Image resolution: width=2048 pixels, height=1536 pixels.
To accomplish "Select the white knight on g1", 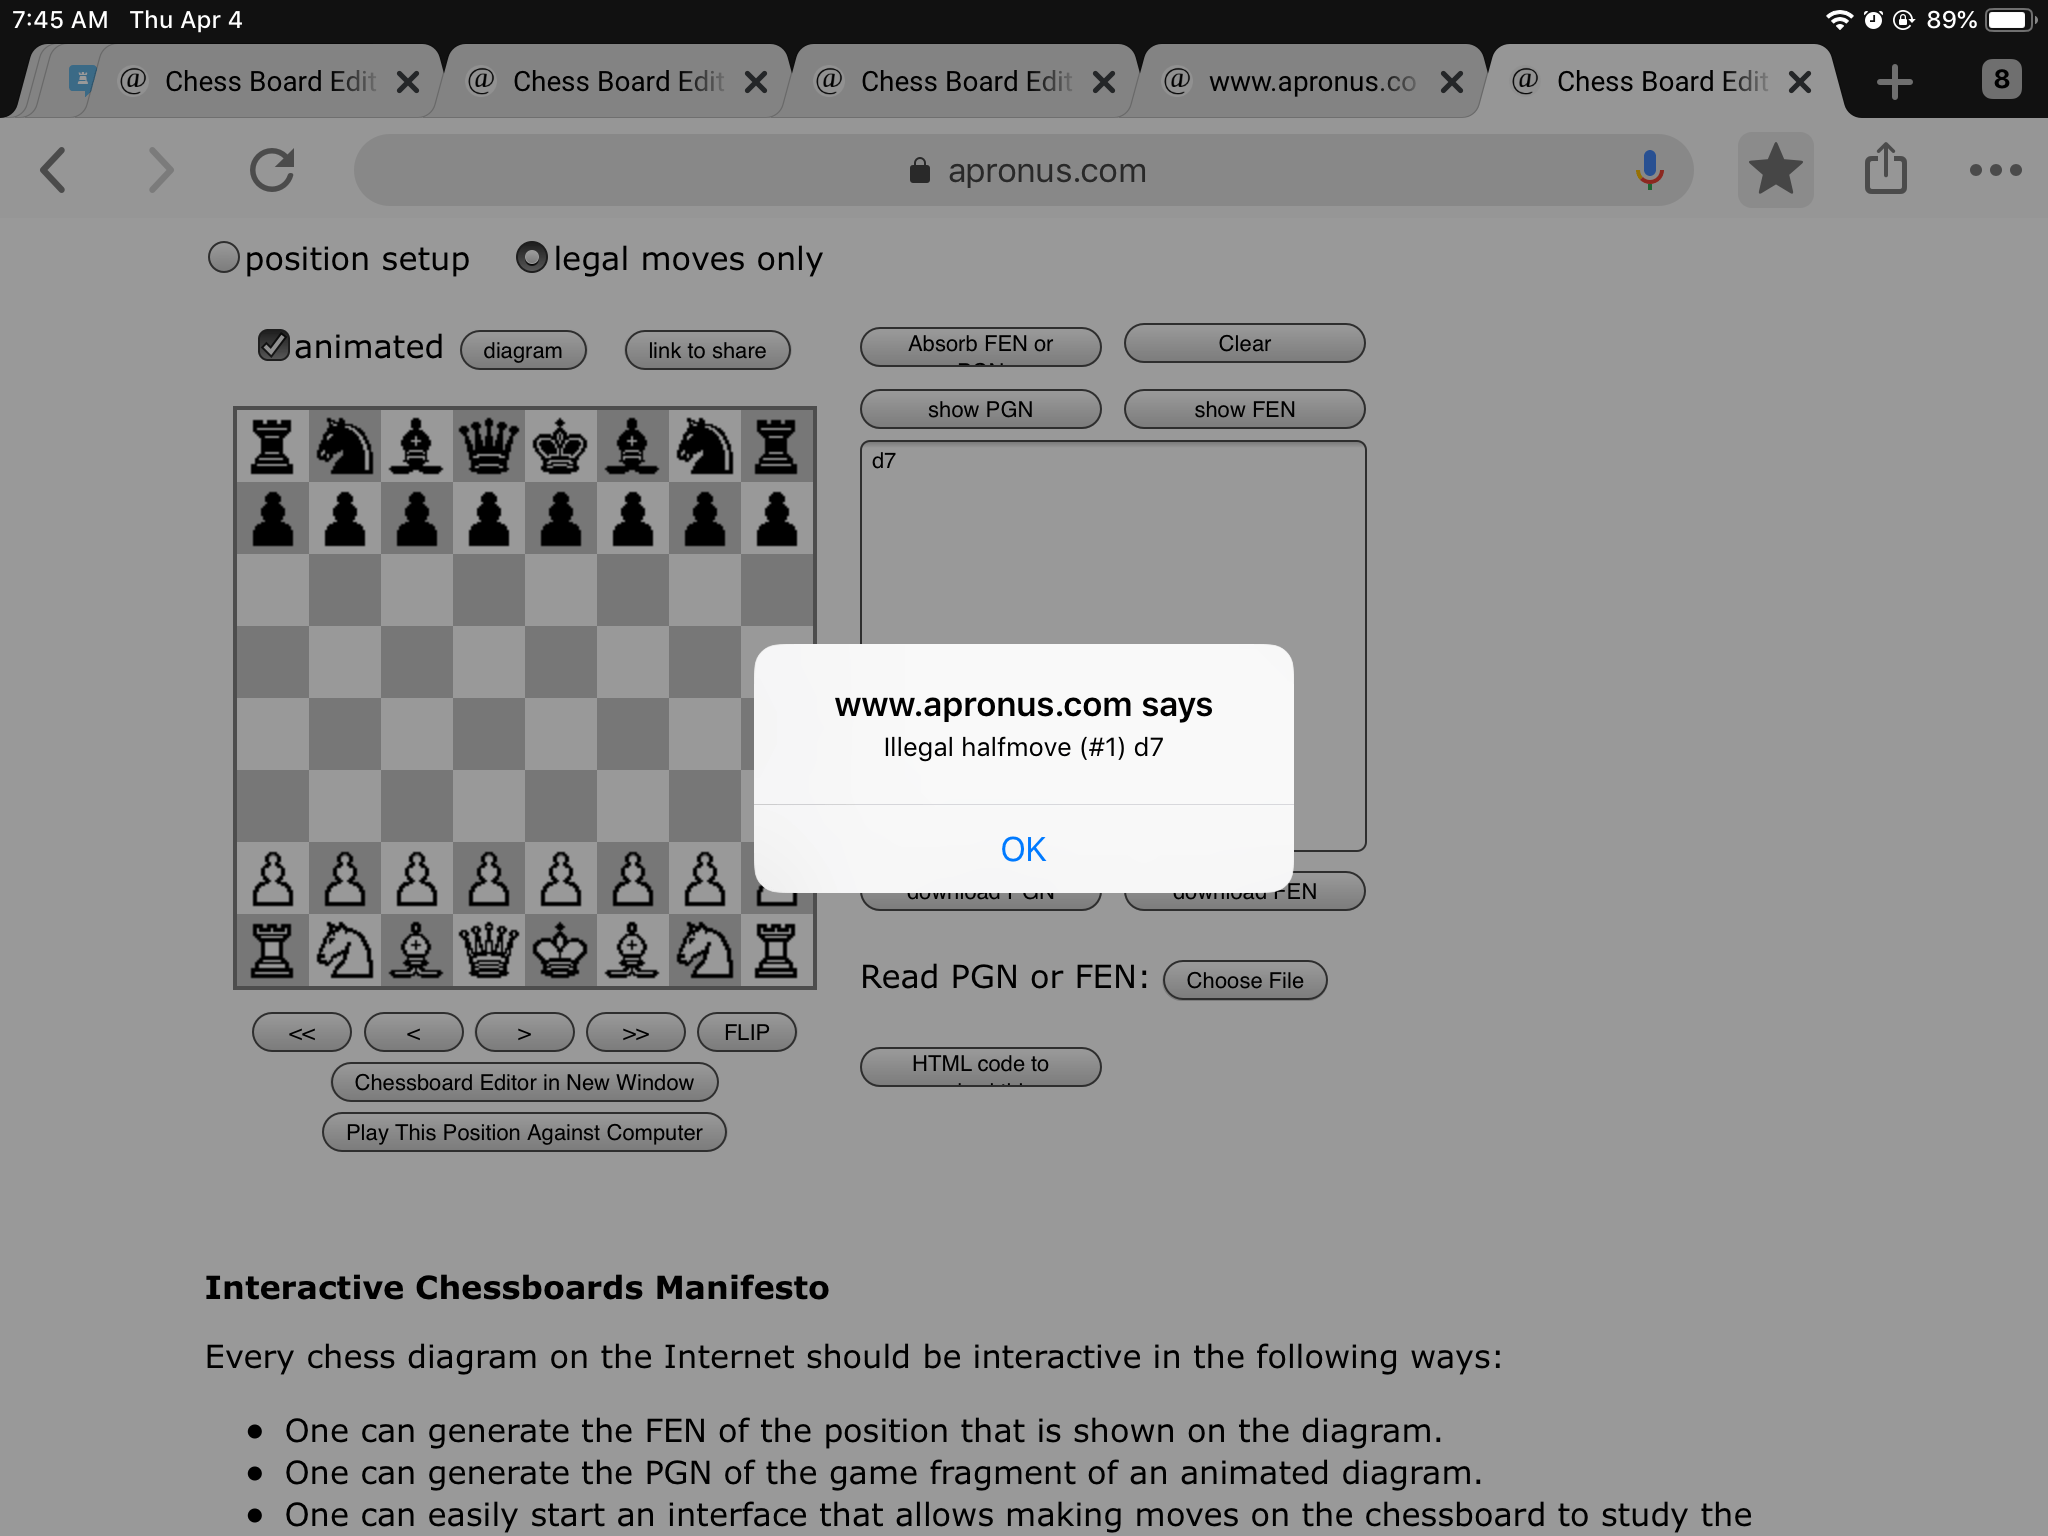I will 705,950.
